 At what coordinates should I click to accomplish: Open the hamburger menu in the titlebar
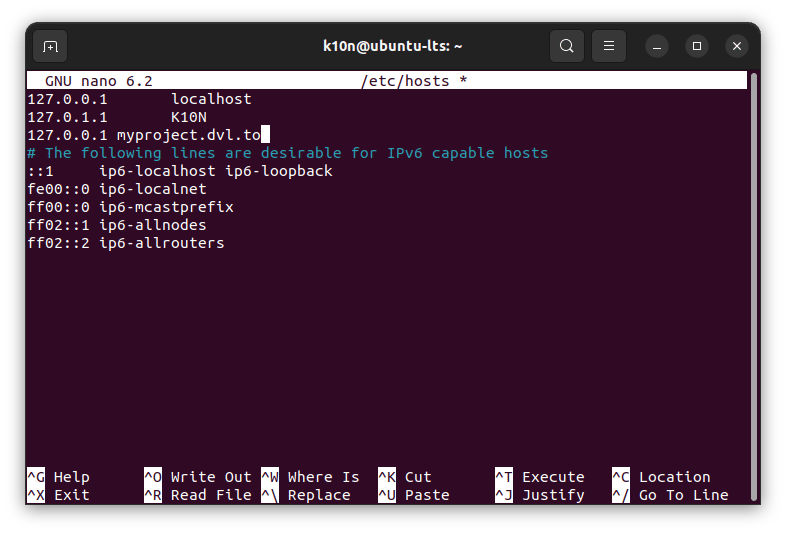coord(608,46)
